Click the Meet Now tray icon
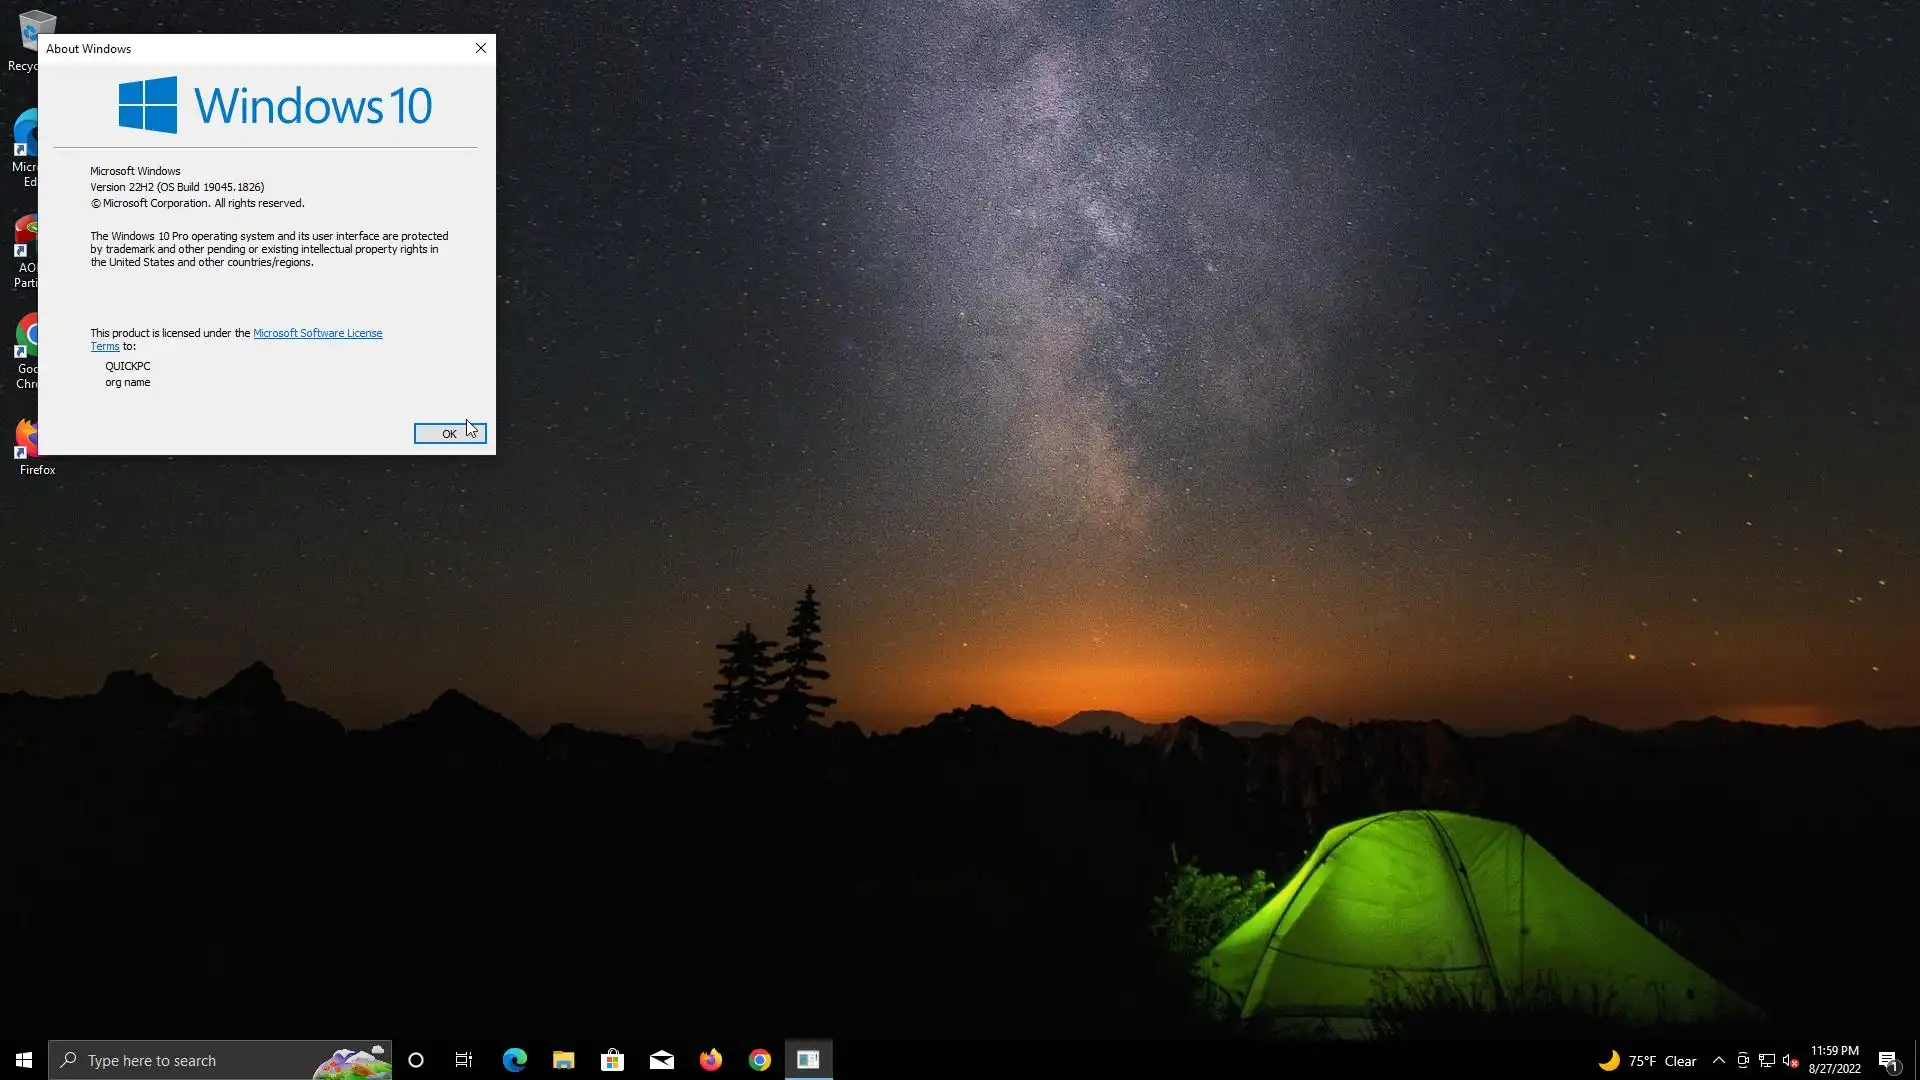Screen dimensions: 1920x1080 1743,1061
